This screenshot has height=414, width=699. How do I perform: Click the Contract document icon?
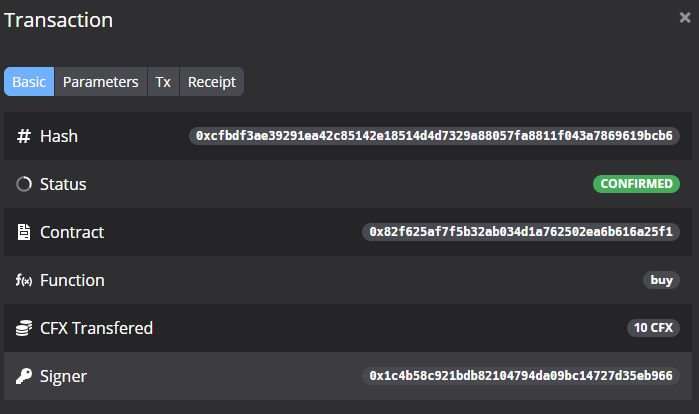click(x=24, y=232)
